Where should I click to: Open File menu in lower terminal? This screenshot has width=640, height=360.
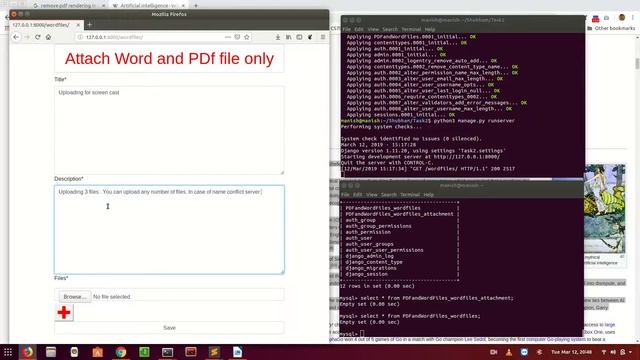(345, 195)
